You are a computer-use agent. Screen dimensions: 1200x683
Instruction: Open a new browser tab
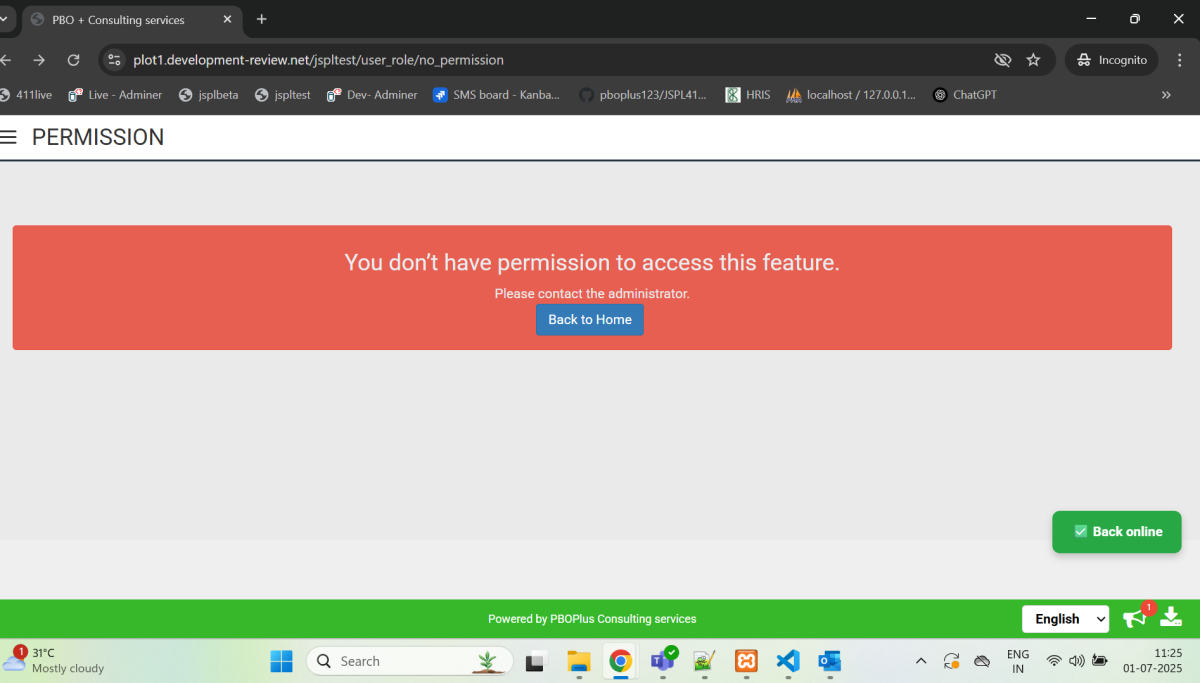pos(262,19)
